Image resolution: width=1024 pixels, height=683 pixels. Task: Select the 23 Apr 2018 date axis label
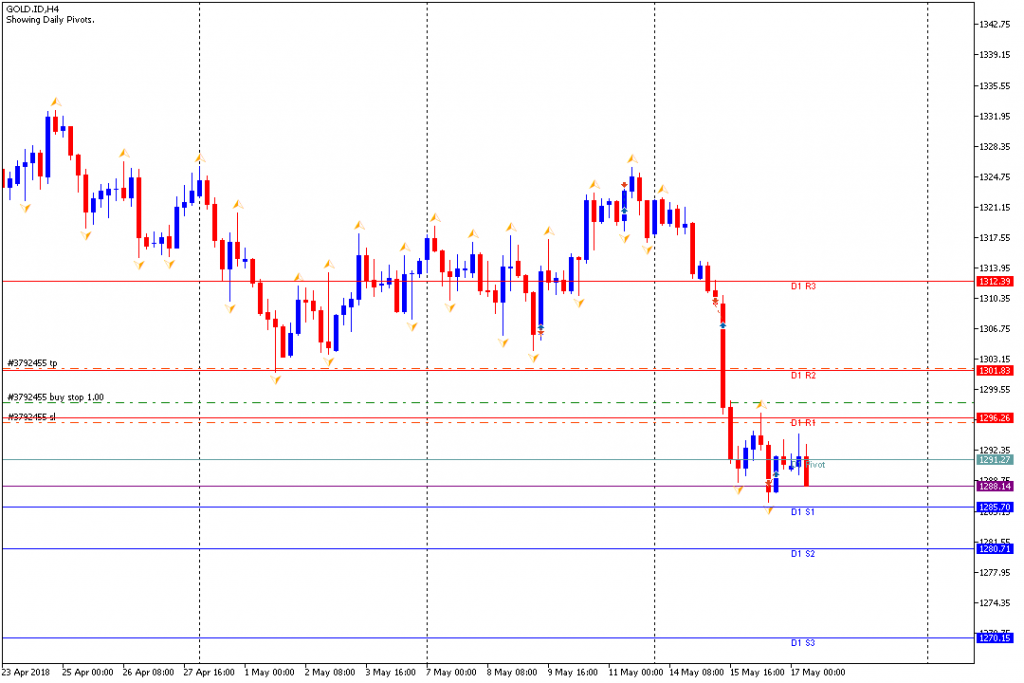(25, 672)
